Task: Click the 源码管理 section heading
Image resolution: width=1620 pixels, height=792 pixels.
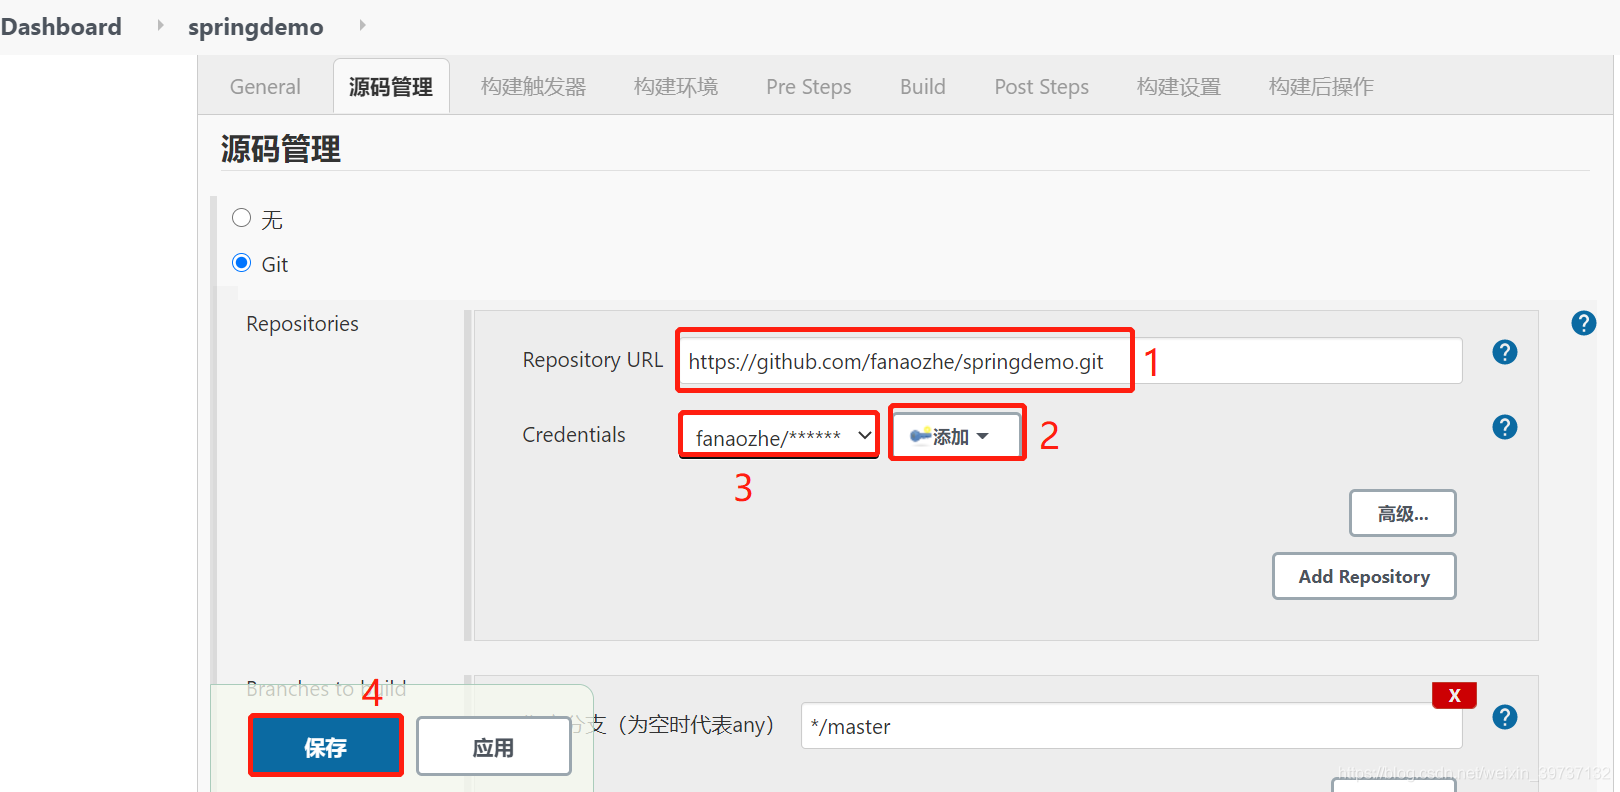Action: click(281, 149)
